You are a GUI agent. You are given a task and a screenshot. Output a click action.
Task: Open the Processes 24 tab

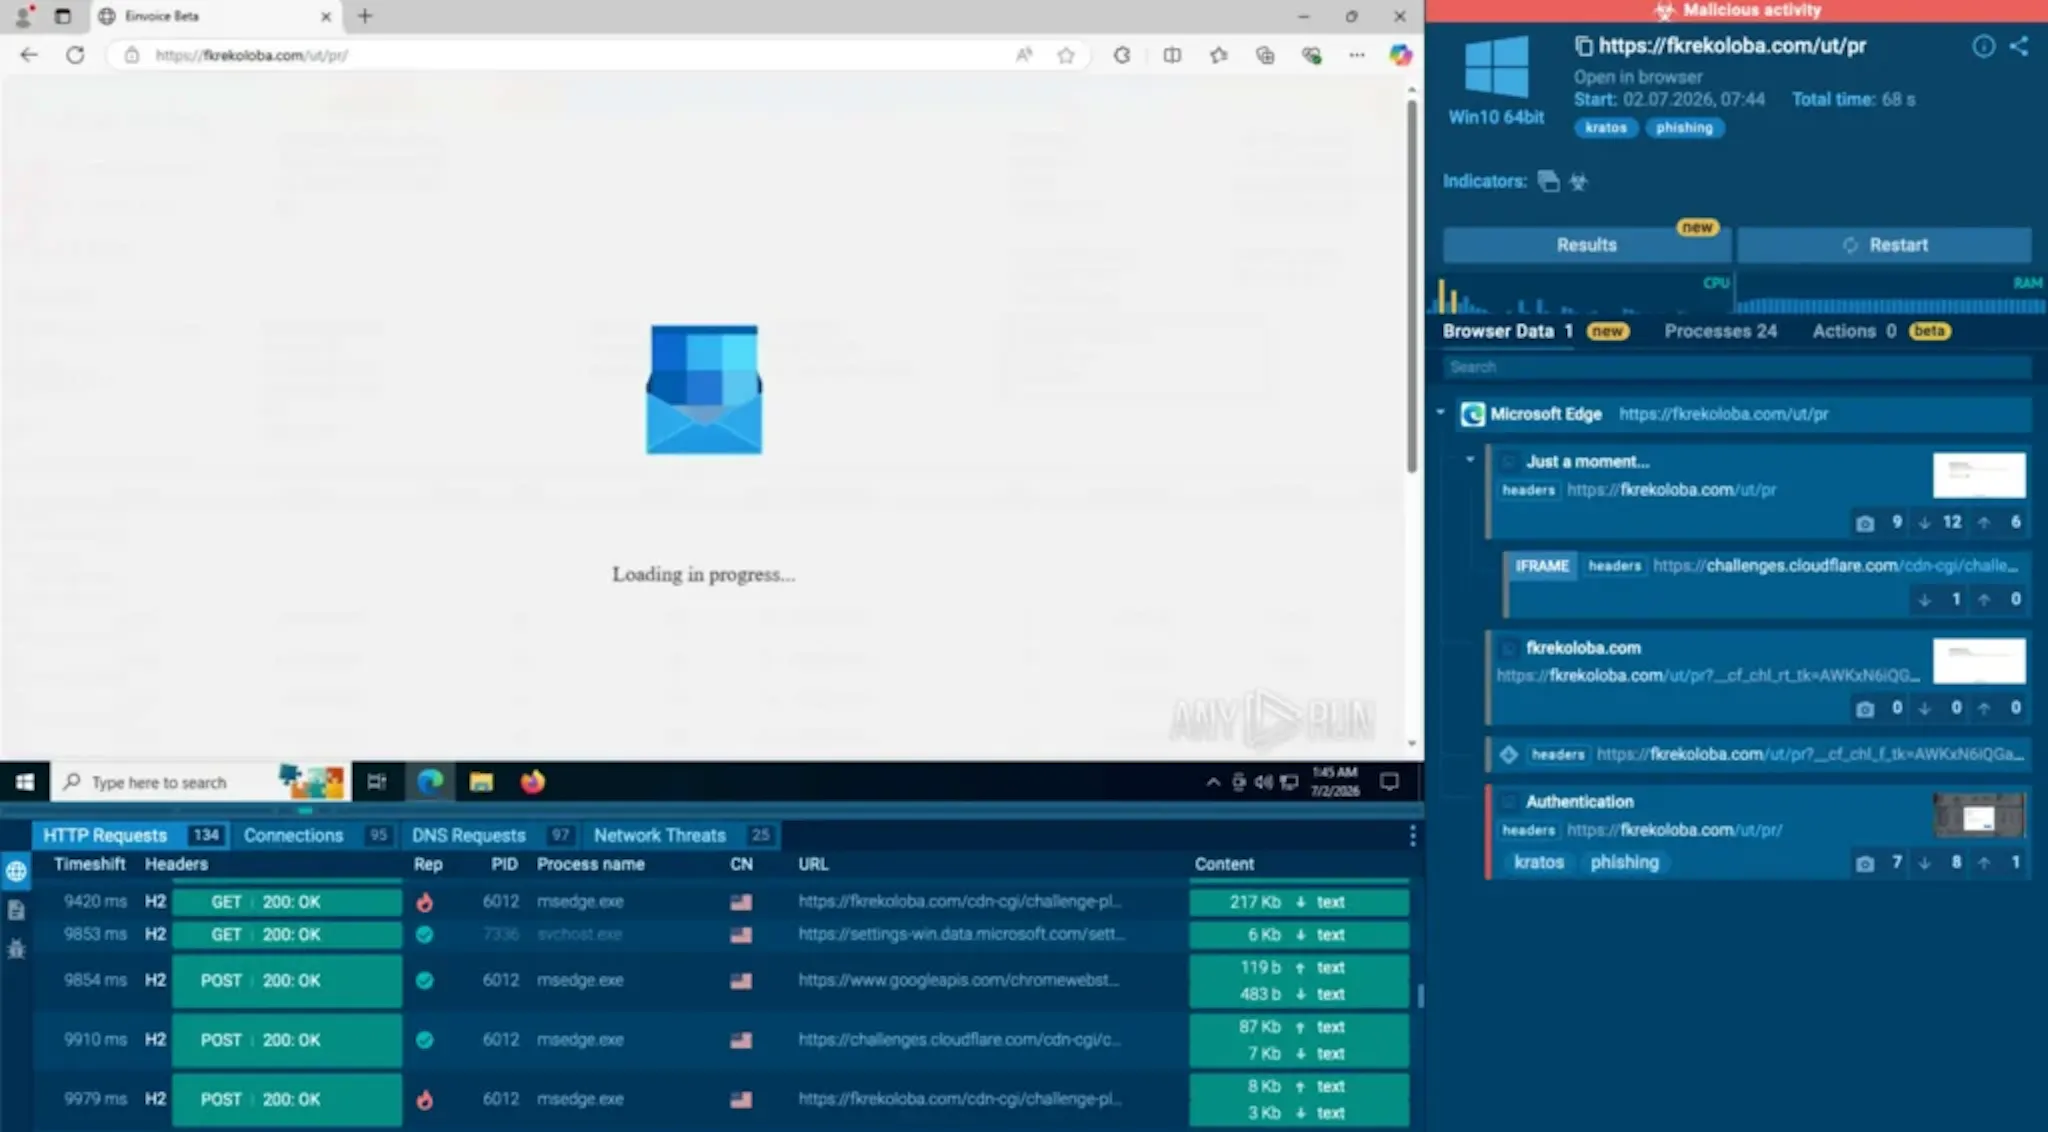pyautogui.click(x=1720, y=331)
